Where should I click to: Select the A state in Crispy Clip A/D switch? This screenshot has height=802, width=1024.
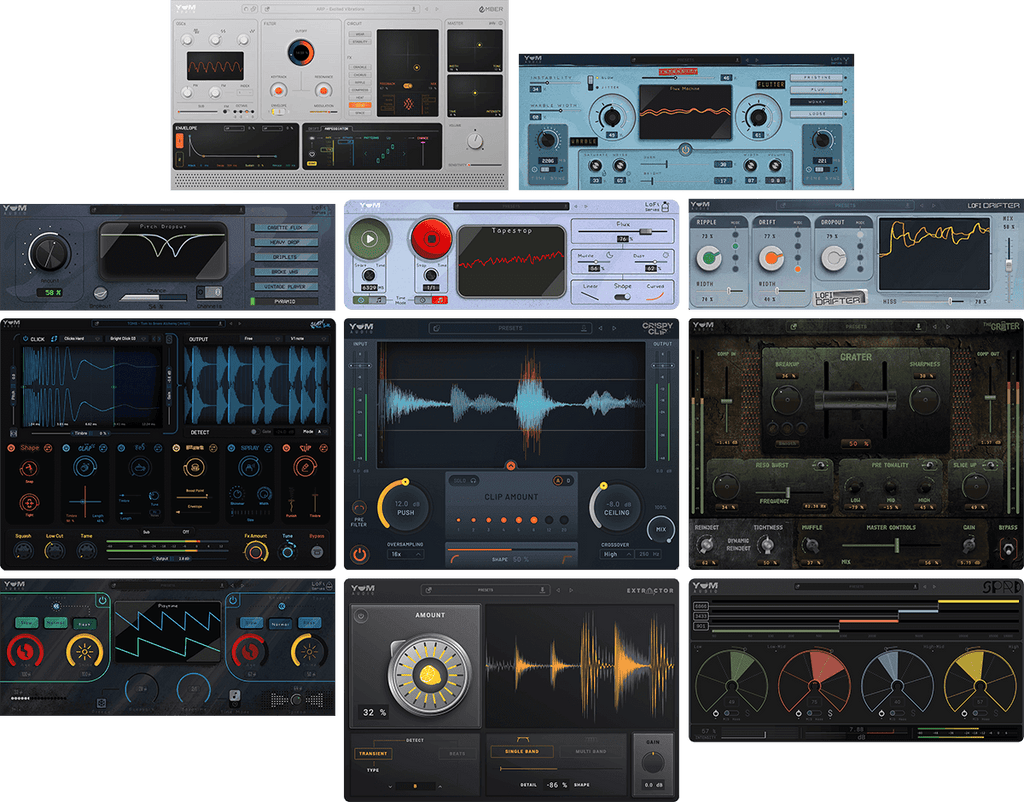[x=558, y=481]
